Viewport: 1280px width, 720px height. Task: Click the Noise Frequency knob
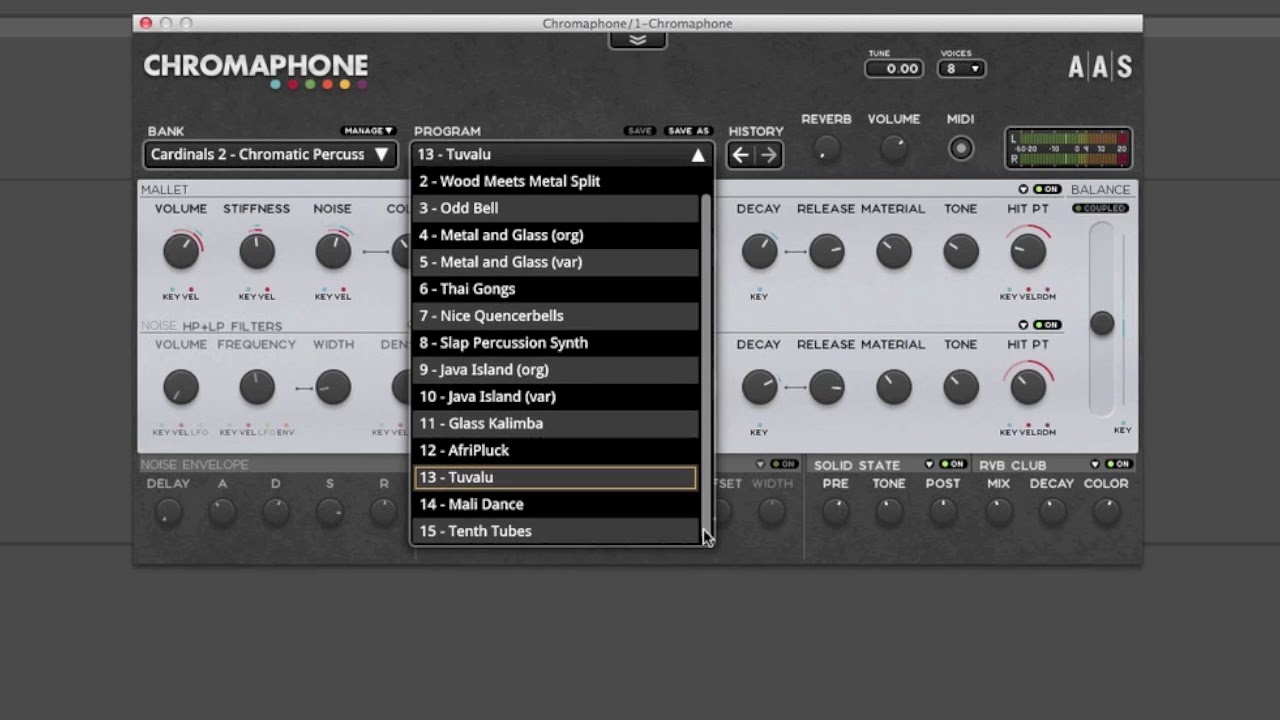tap(257, 388)
